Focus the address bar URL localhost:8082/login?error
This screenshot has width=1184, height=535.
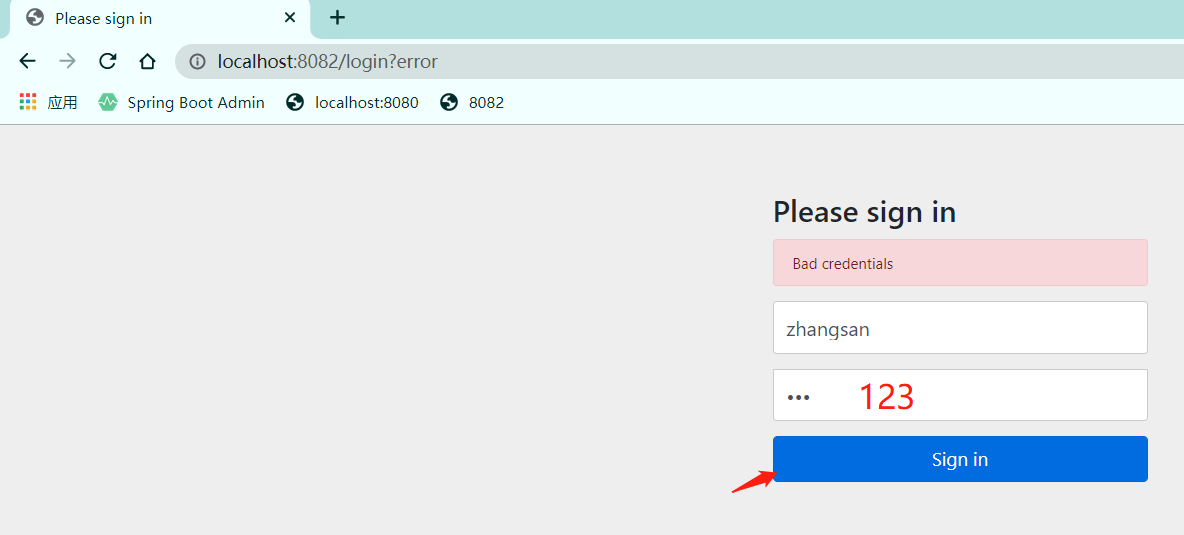tap(328, 62)
